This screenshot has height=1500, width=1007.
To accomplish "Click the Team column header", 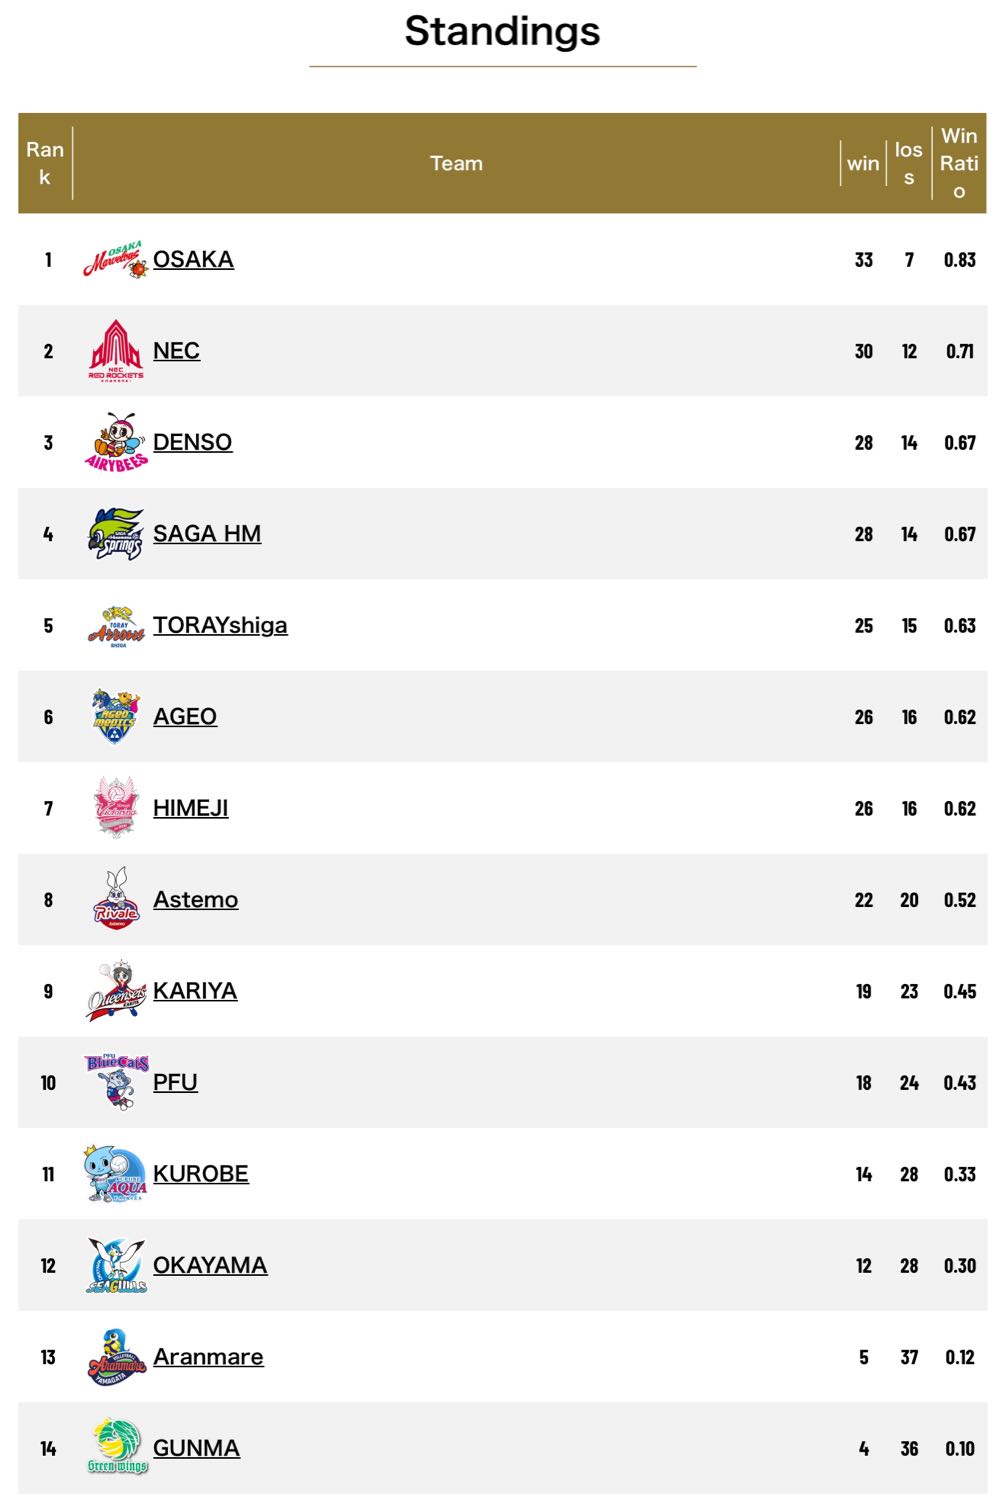I will point(456,163).
